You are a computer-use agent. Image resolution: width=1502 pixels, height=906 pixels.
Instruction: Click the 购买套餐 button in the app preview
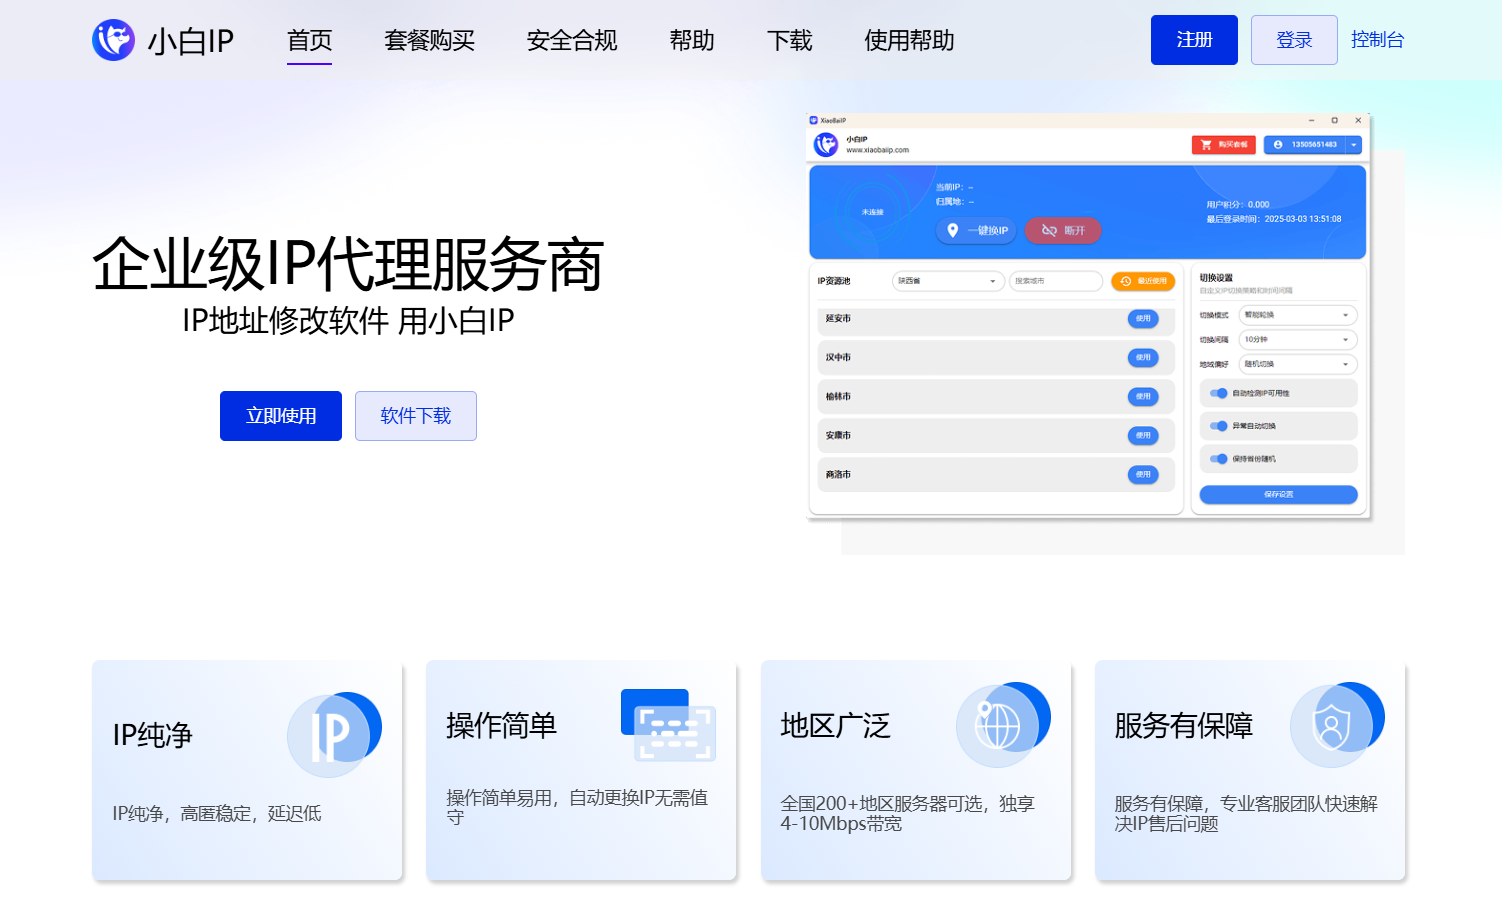coord(1224,145)
